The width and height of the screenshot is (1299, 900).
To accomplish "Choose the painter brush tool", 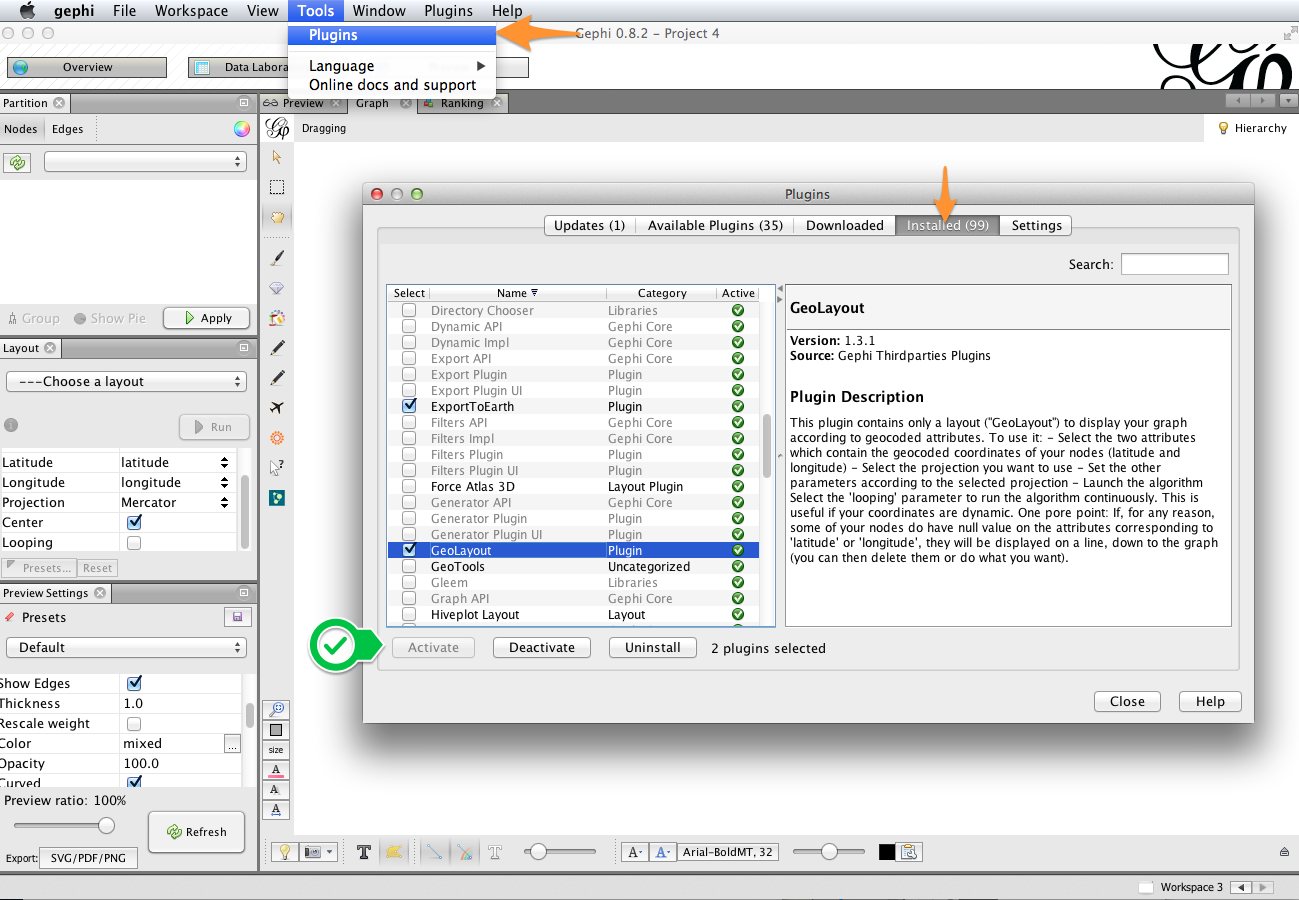I will coord(277,257).
